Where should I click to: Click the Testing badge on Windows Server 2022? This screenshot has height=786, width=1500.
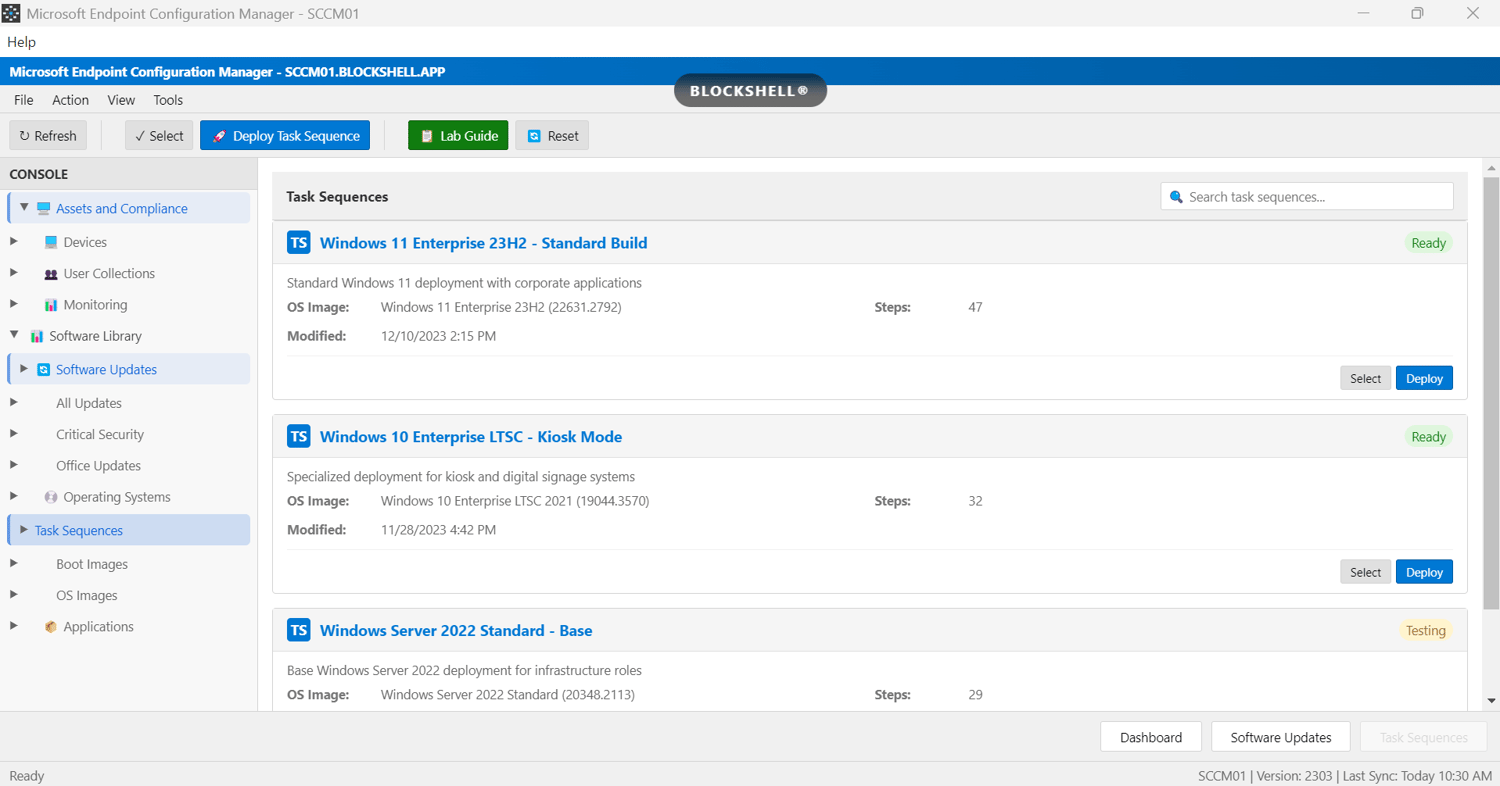(1426, 631)
